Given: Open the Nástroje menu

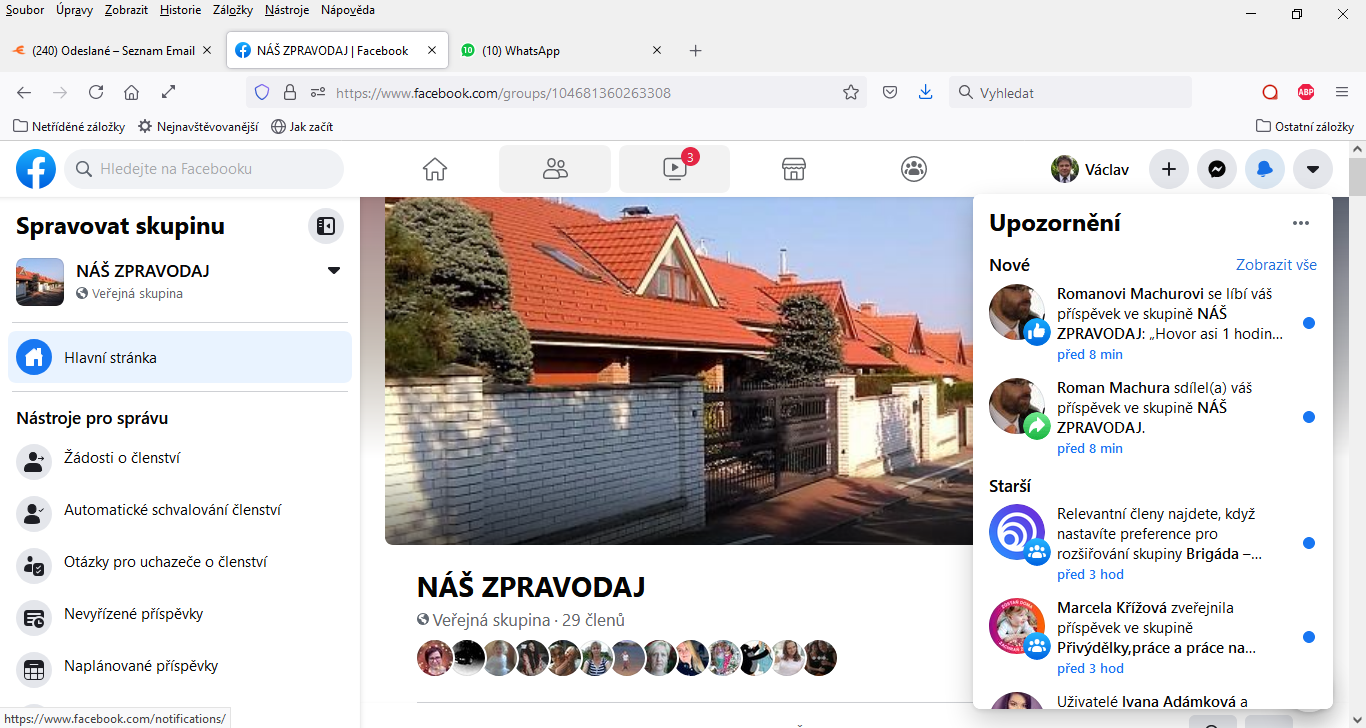Looking at the screenshot, I should pos(287,10).
